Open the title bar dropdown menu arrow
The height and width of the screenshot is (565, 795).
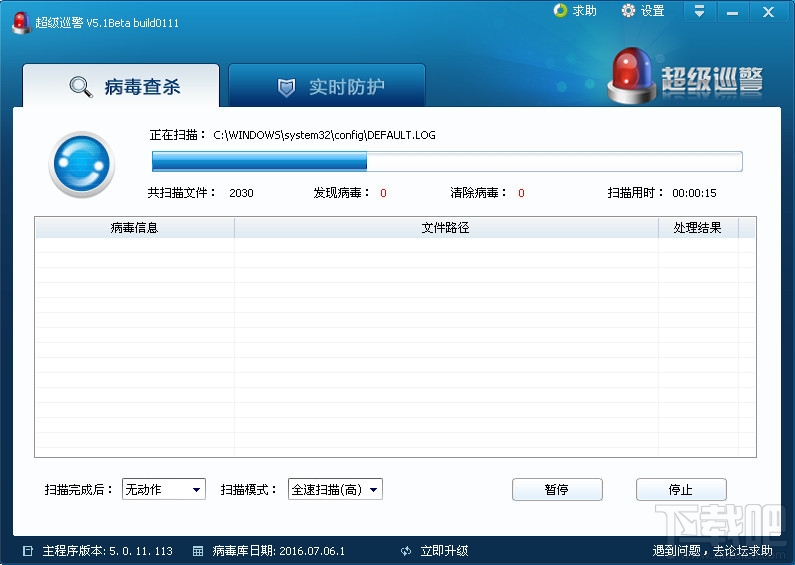click(699, 11)
